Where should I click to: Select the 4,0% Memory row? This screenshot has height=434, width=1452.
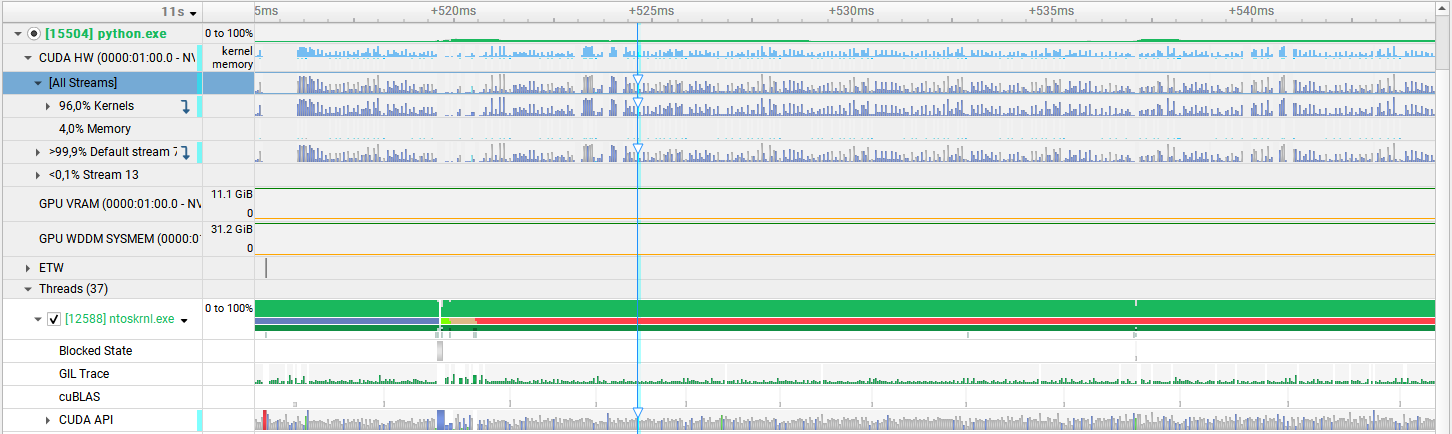[95, 129]
